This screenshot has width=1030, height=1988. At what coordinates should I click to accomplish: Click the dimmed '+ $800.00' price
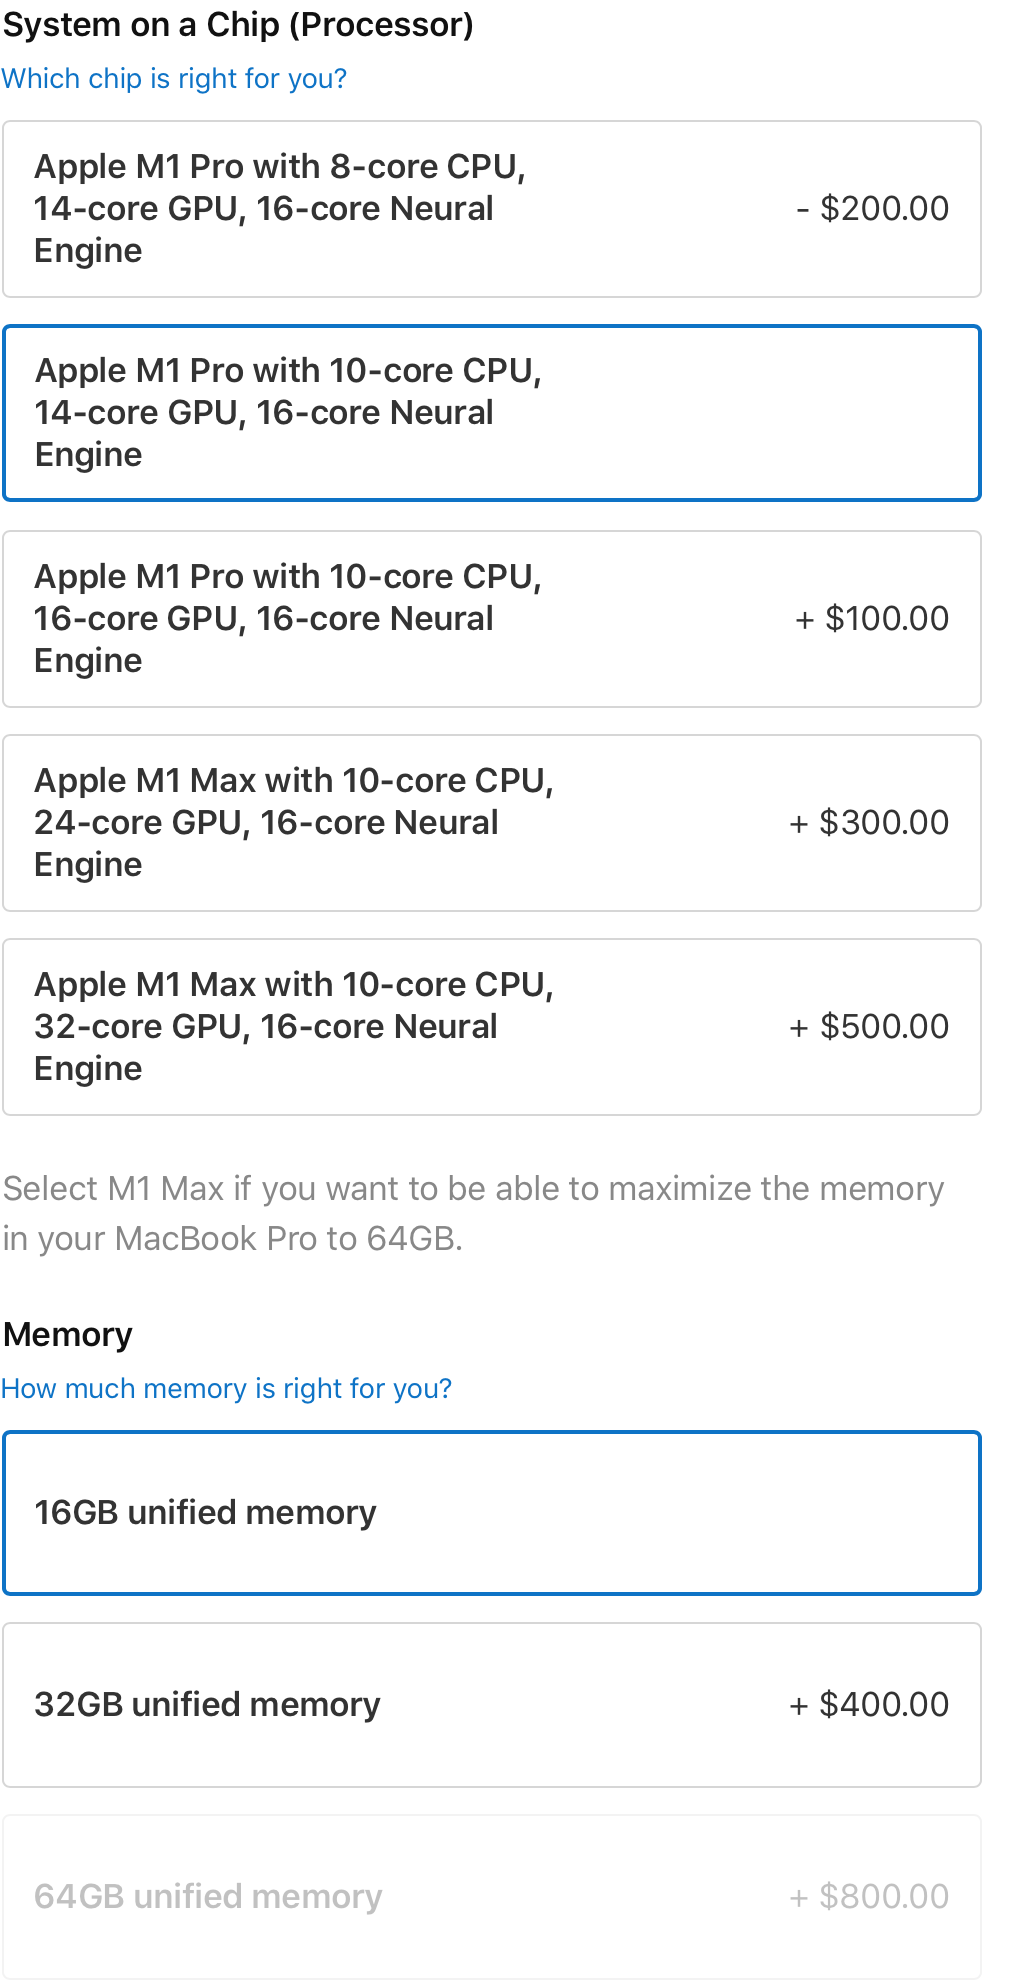(869, 1897)
